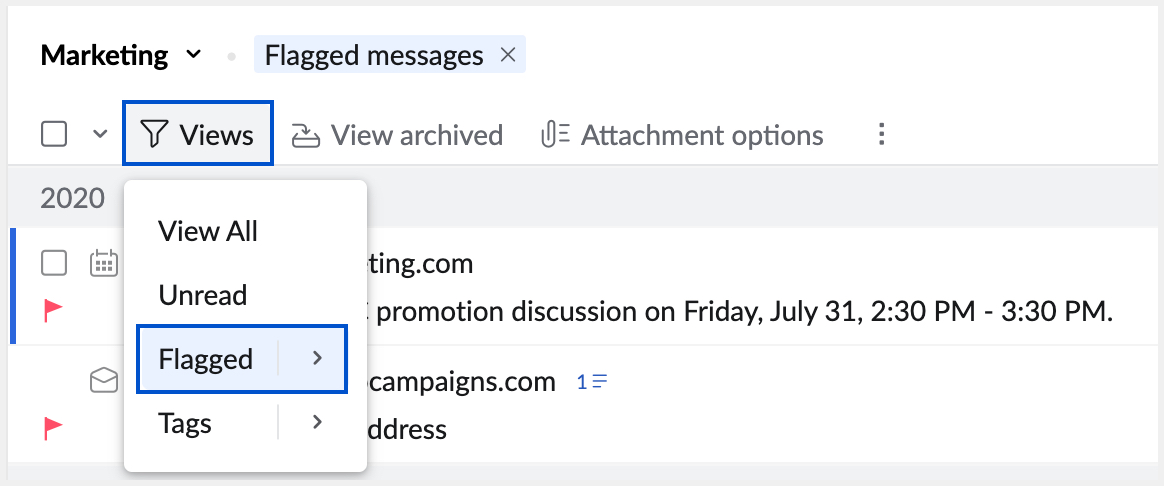
Task: Click the red flag on second message
Action: click(x=54, y=428)
